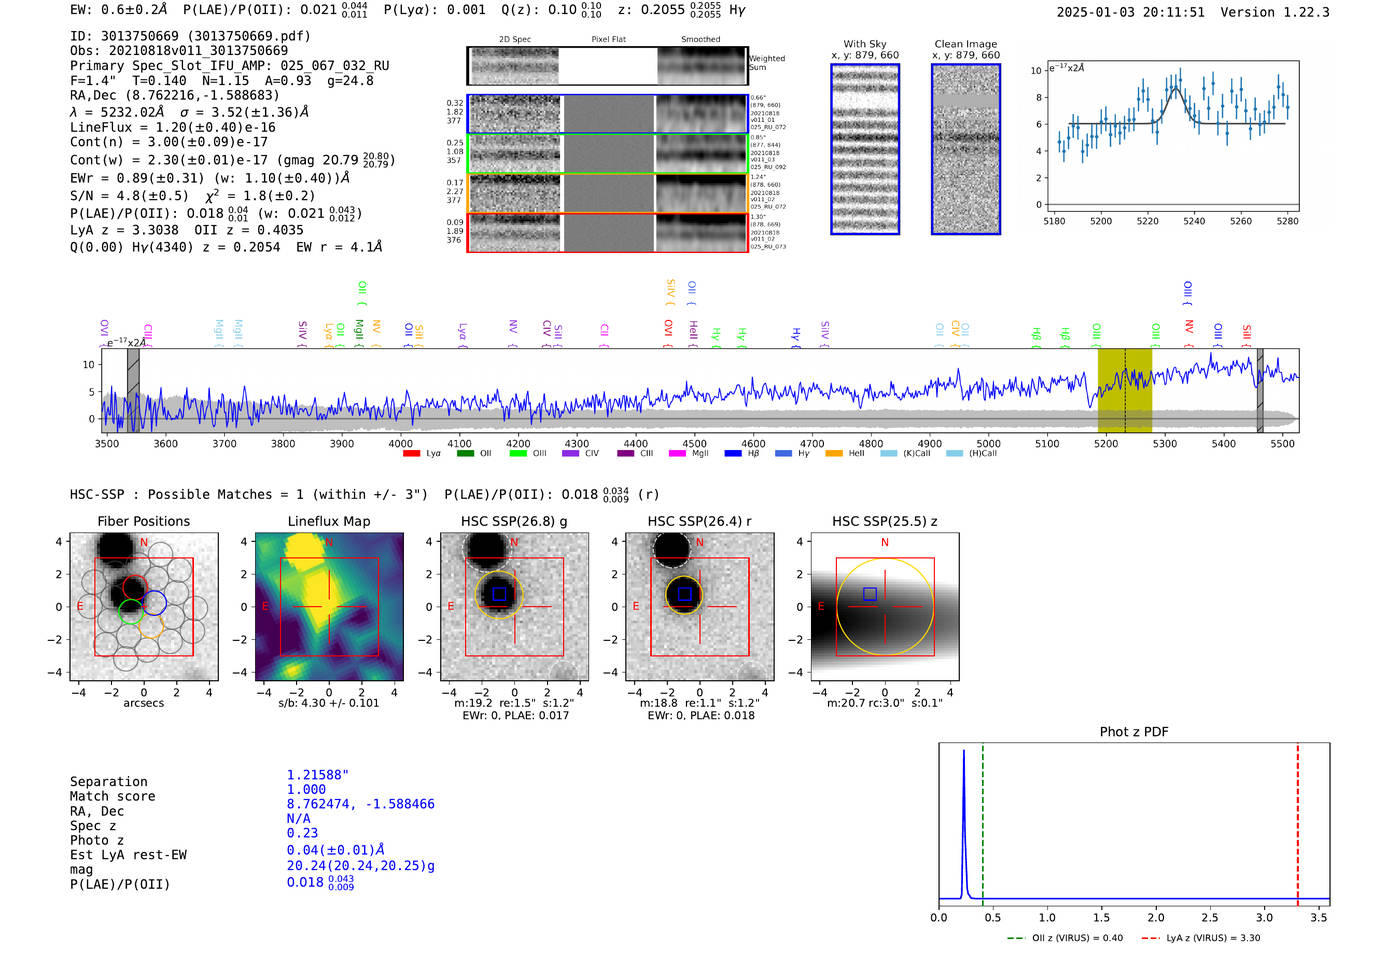Click the blue square marker in HSC r cutout

684,594
